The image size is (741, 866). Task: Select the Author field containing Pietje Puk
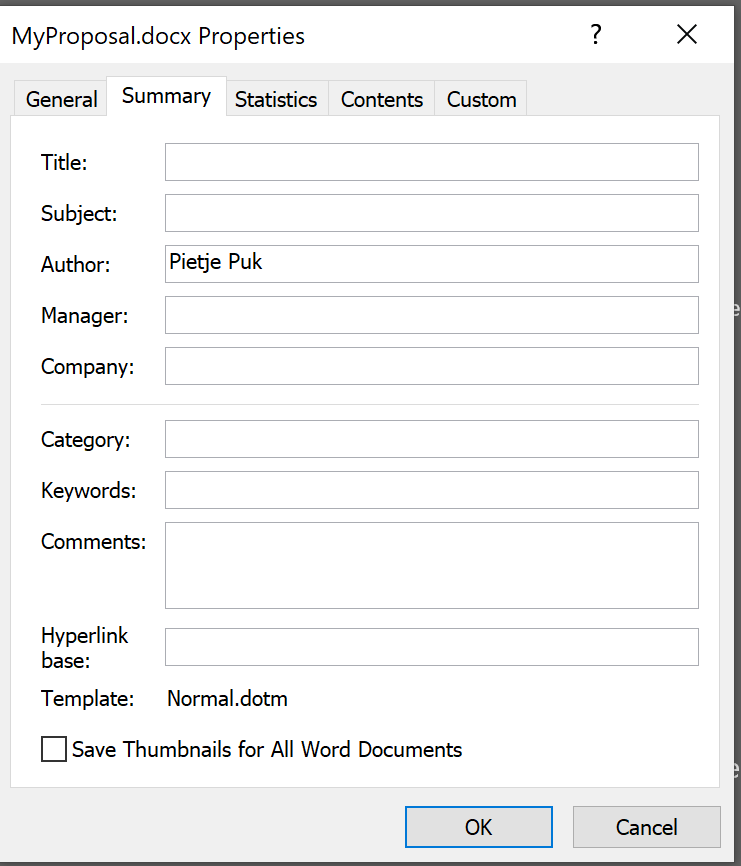pos(430,264)
